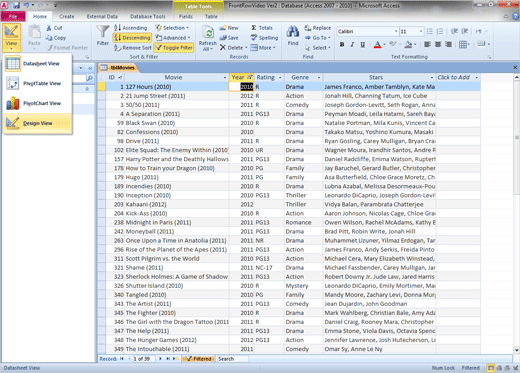Open the Go To dropdown
This screenshot has width=520, height=373.
(318, 38)
